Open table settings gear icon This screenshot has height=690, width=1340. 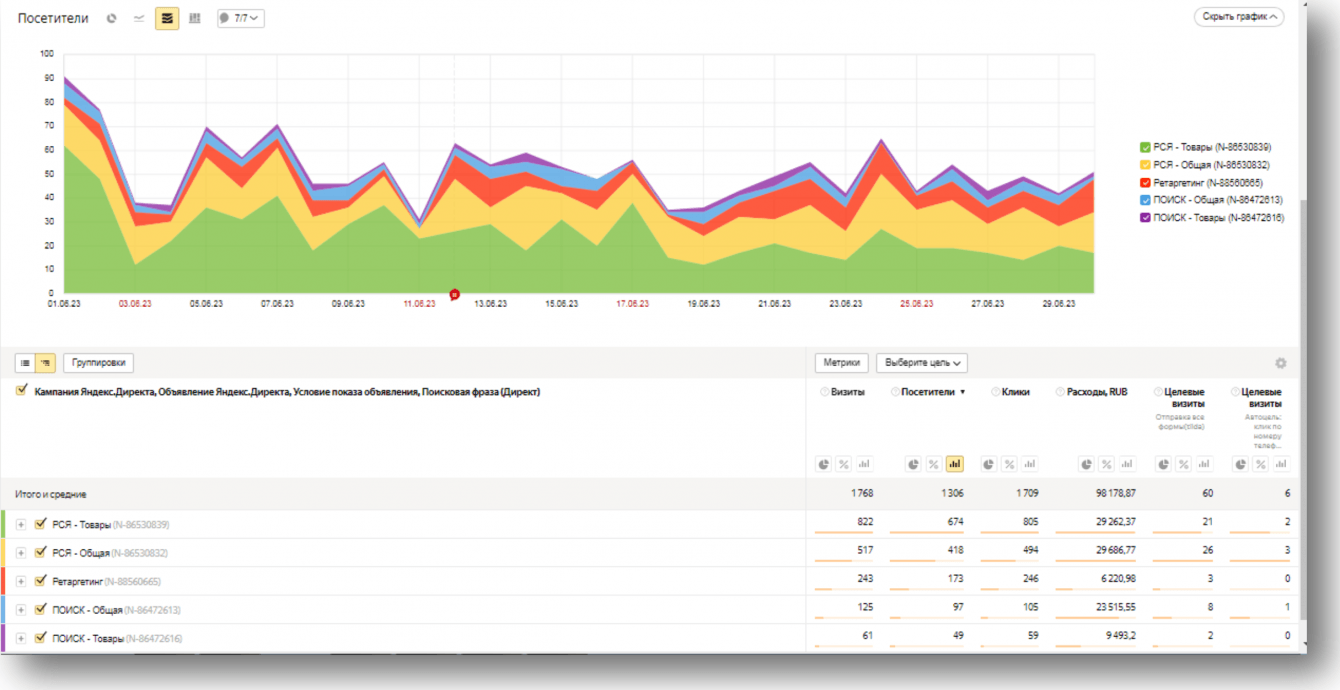[x=1280, y=364]
